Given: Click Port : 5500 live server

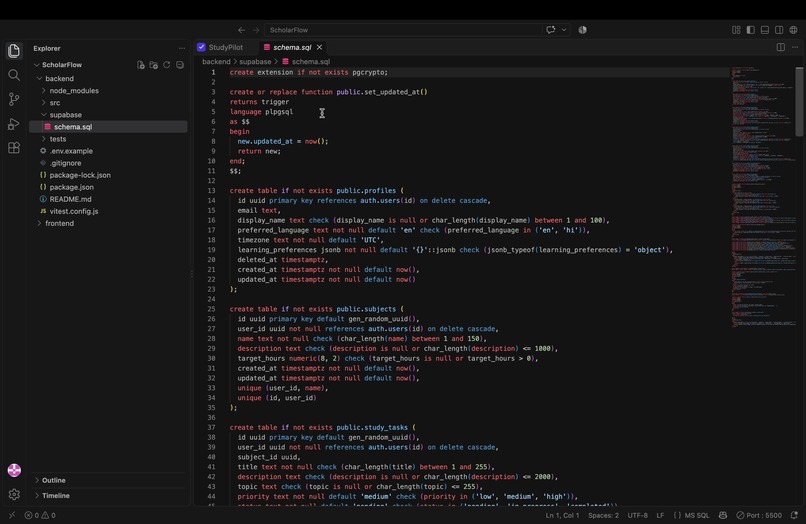Looking at the screenshot, I should [759, 515].
